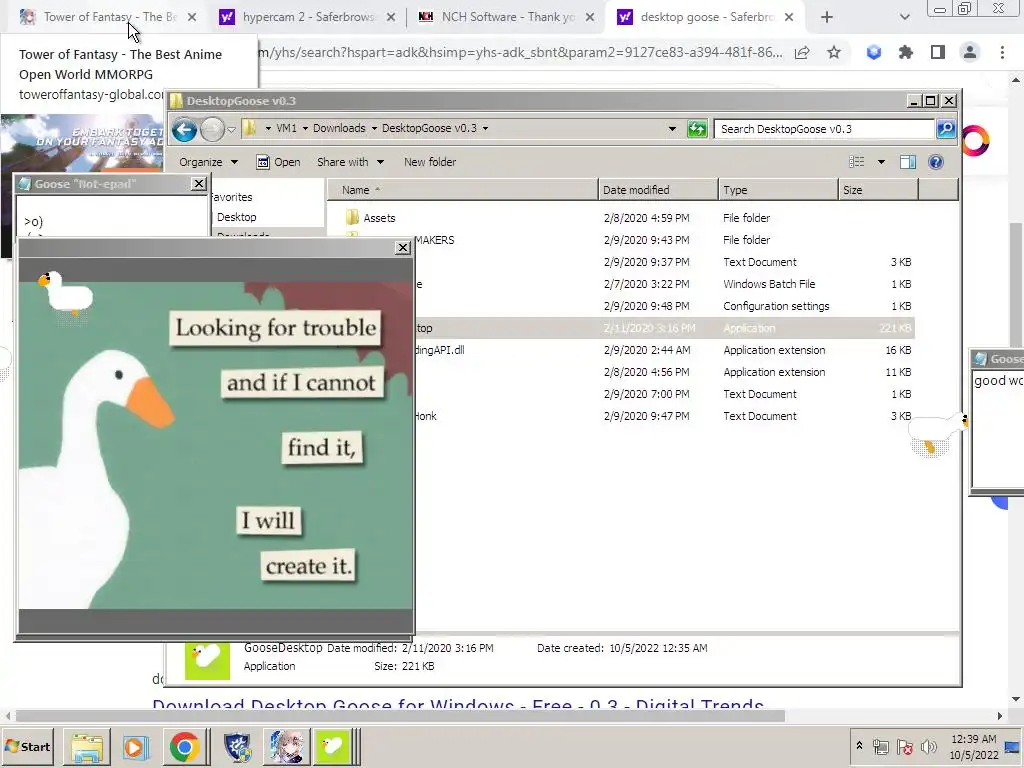This screenshot has width=1024, height=768.
Task: Sort by the Type column header
Action: click(x=778, y=190)
